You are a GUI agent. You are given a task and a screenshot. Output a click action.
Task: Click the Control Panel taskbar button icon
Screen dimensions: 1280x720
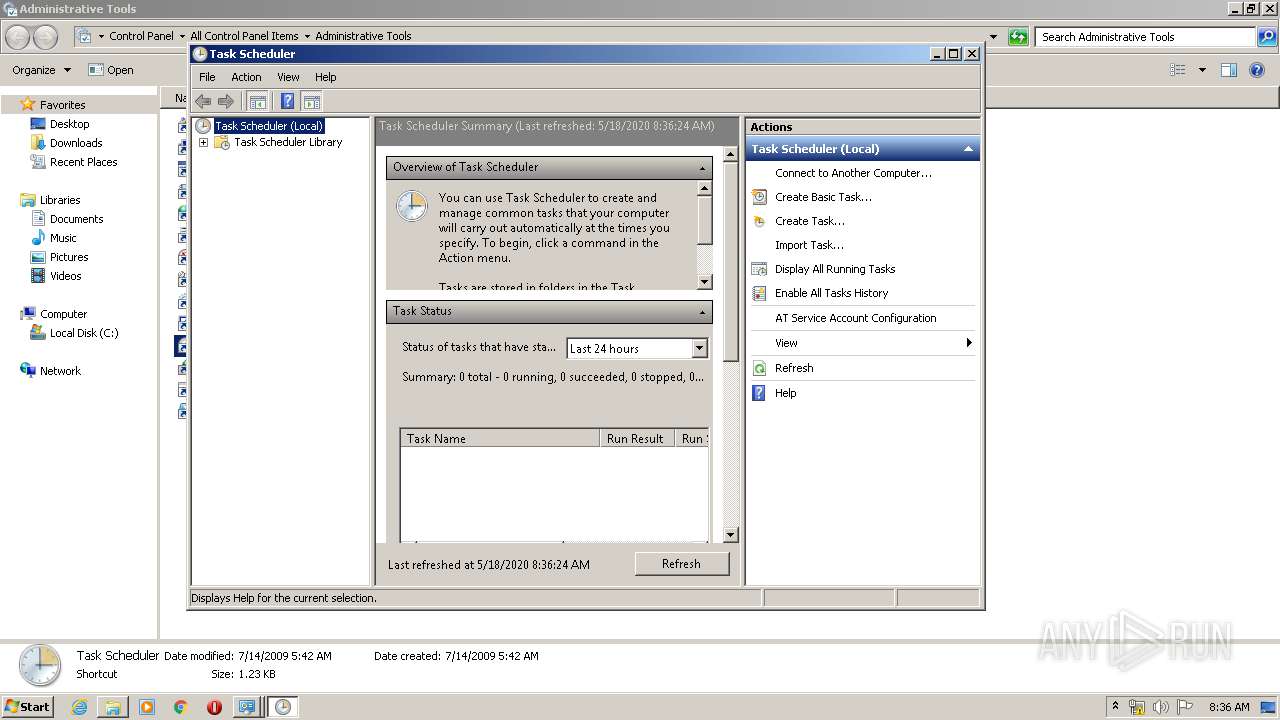(247, 707)
